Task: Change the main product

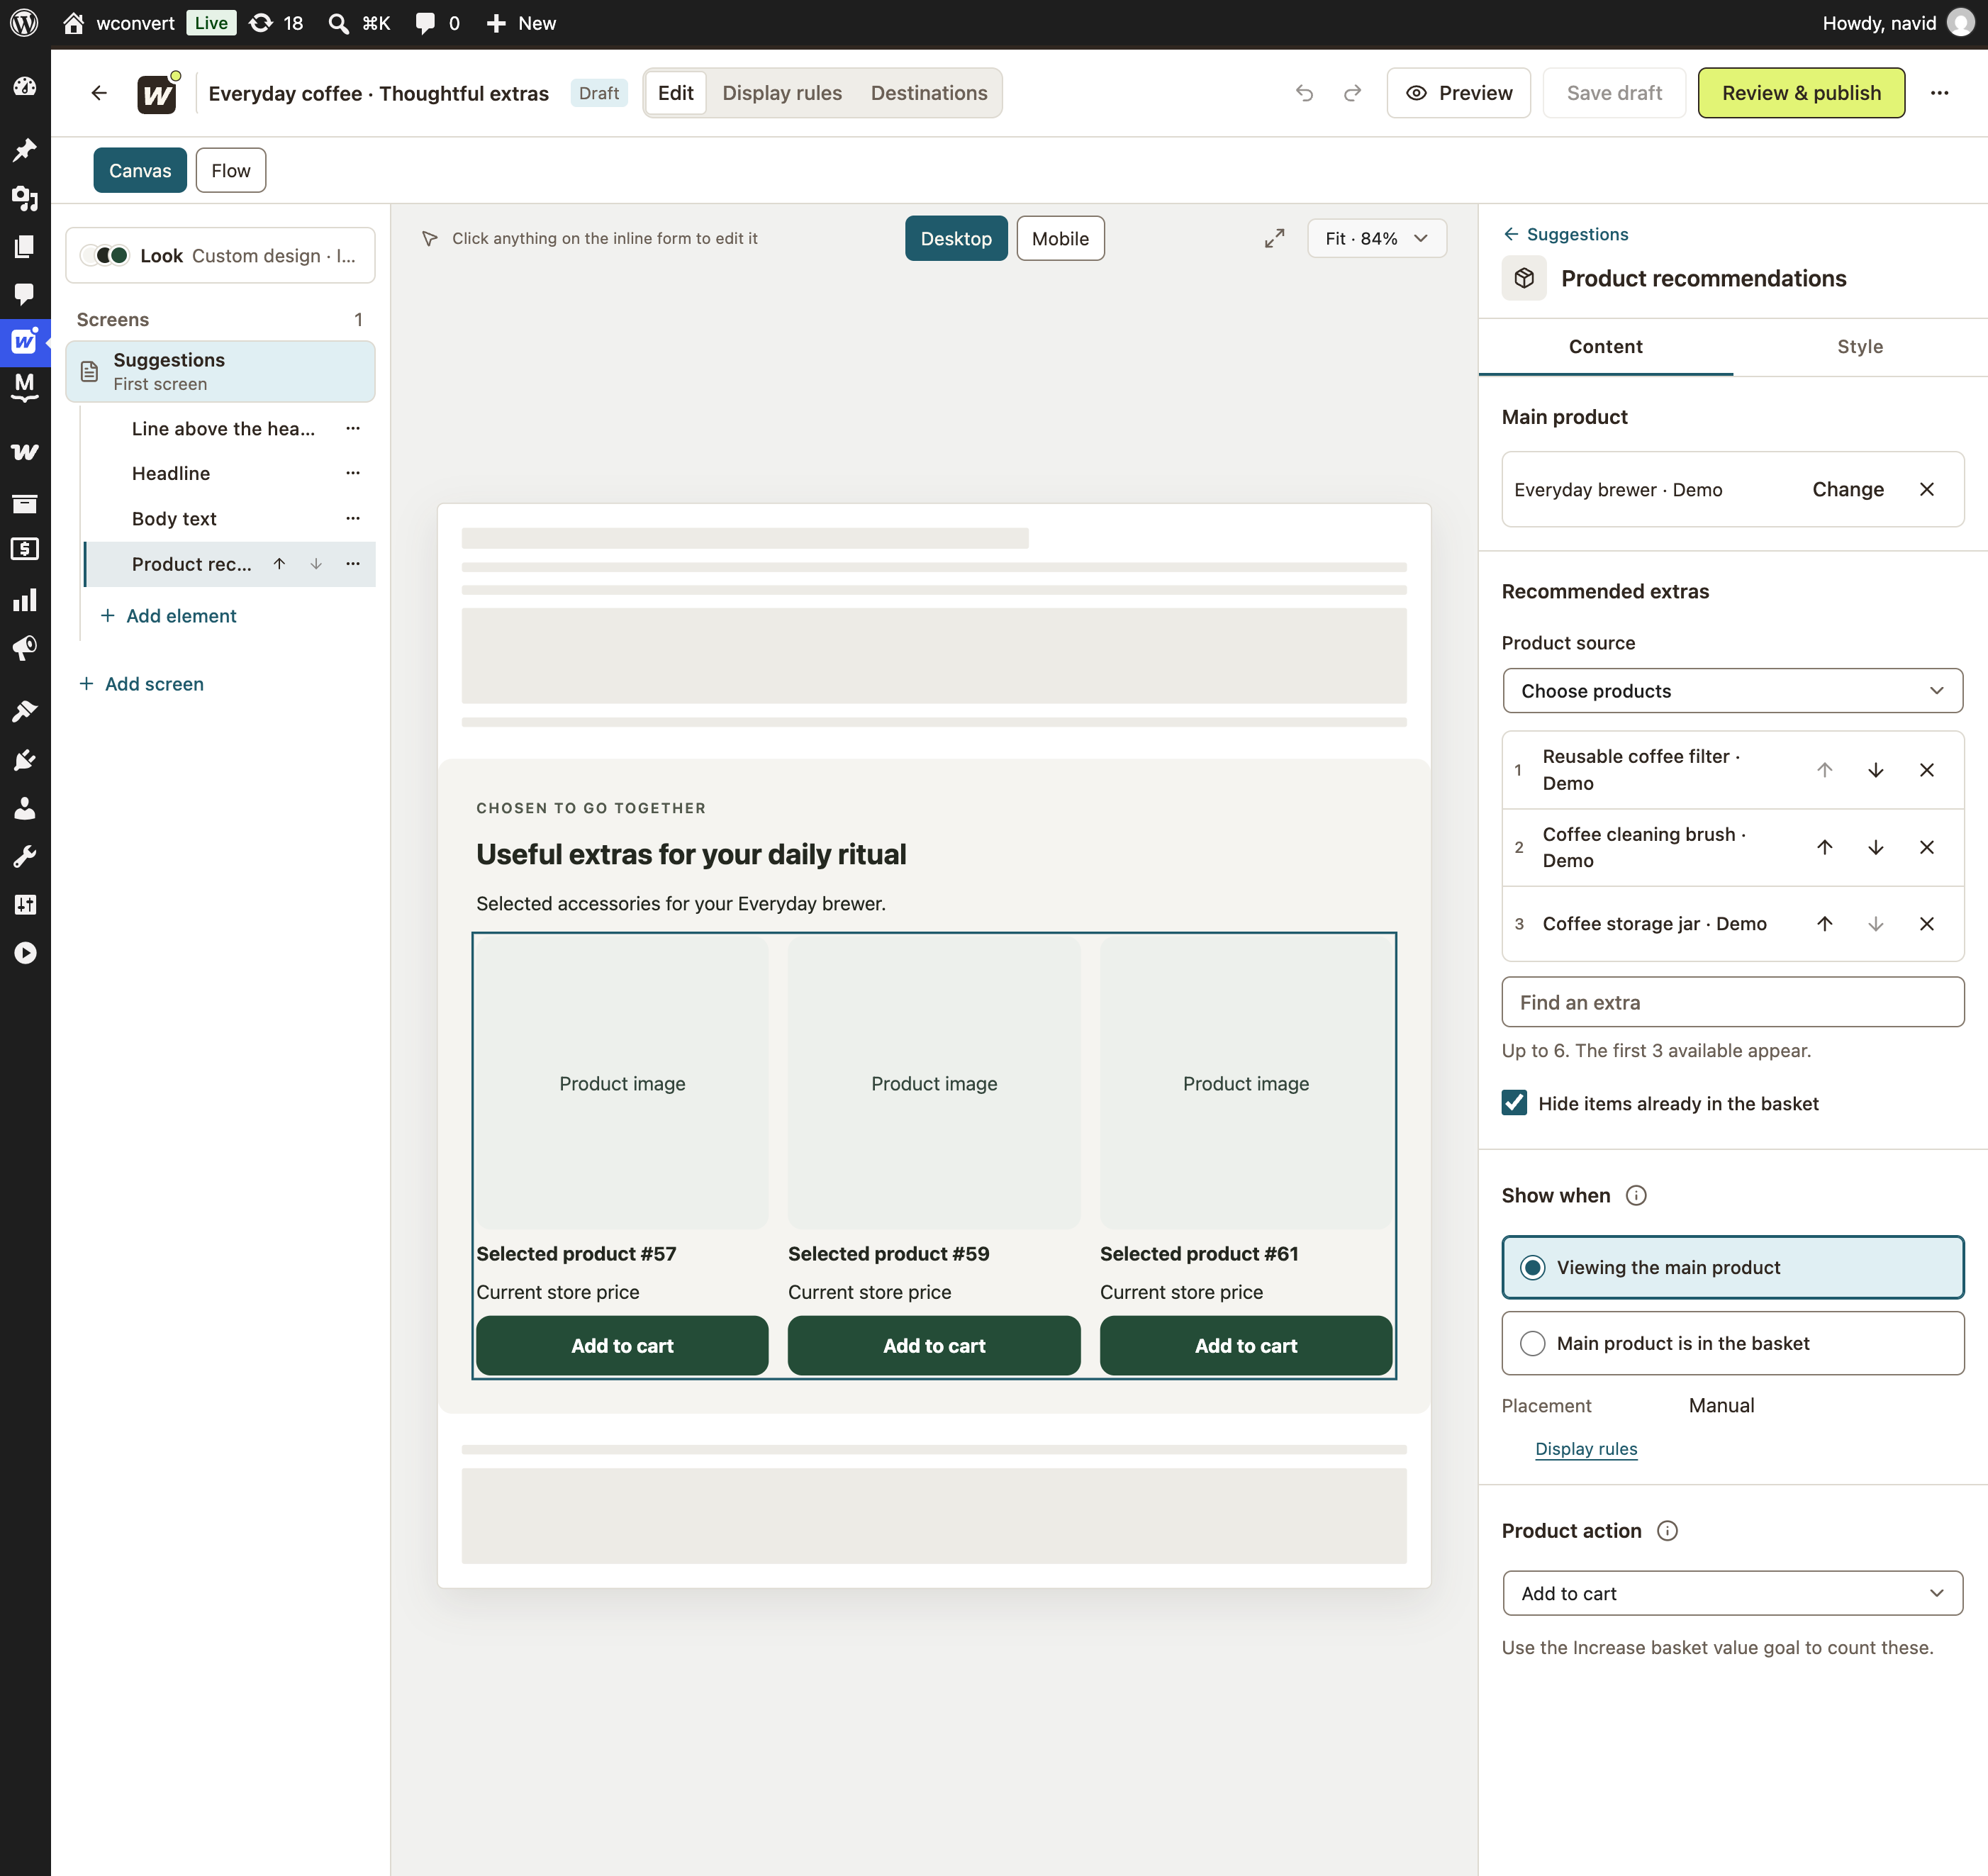Action: [x=1847, y=489]
